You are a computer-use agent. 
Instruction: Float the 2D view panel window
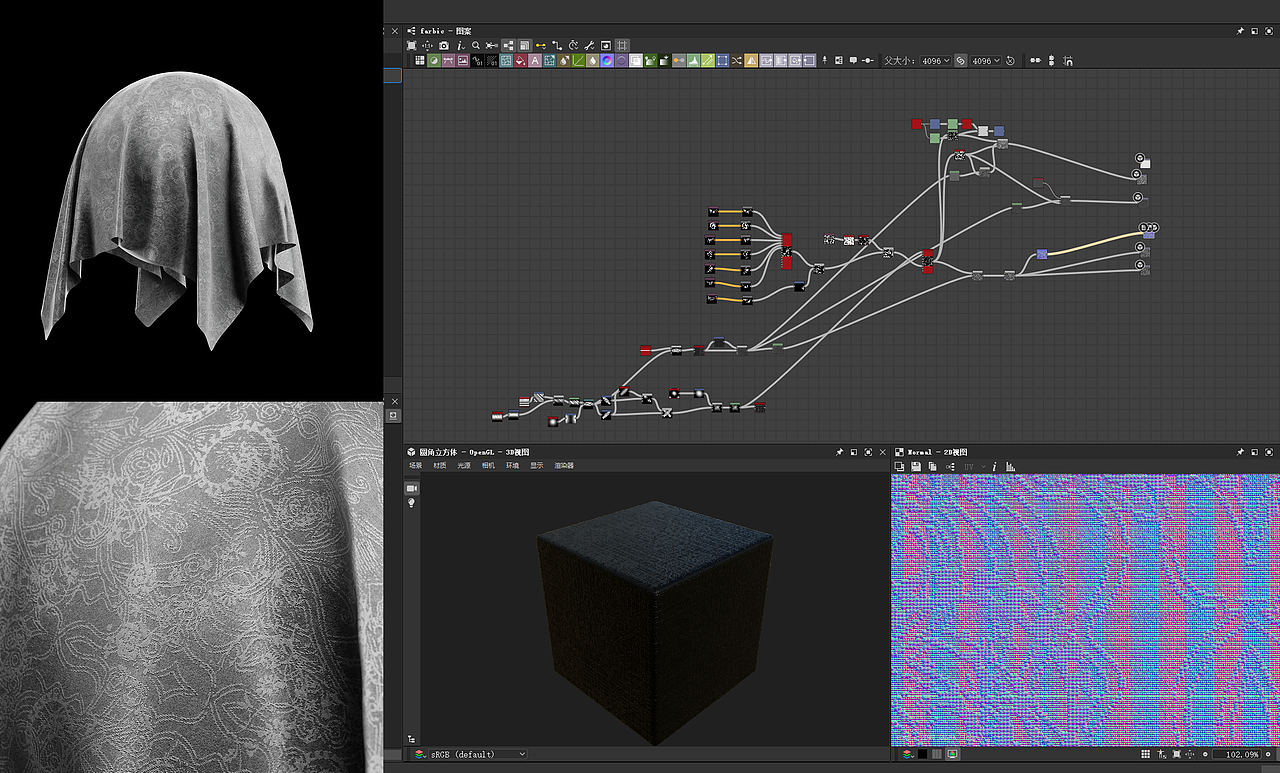coord(1254,452)
